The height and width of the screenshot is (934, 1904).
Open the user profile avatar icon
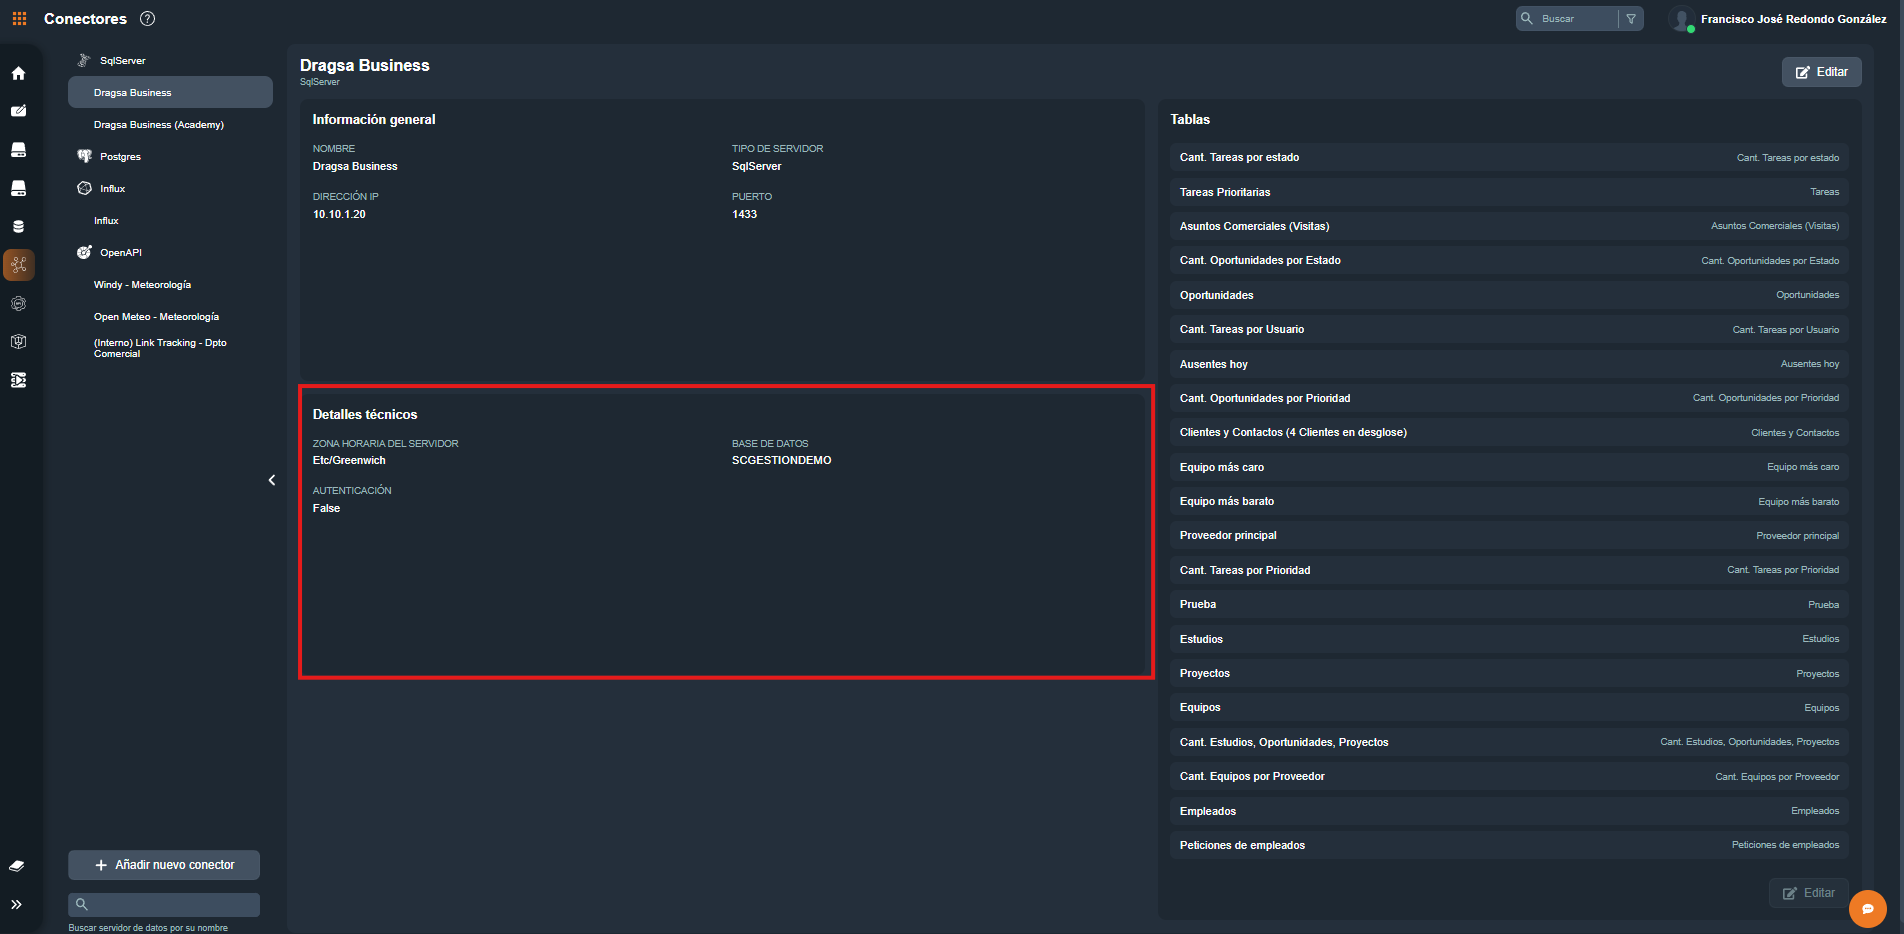[x=1681, y=19]
